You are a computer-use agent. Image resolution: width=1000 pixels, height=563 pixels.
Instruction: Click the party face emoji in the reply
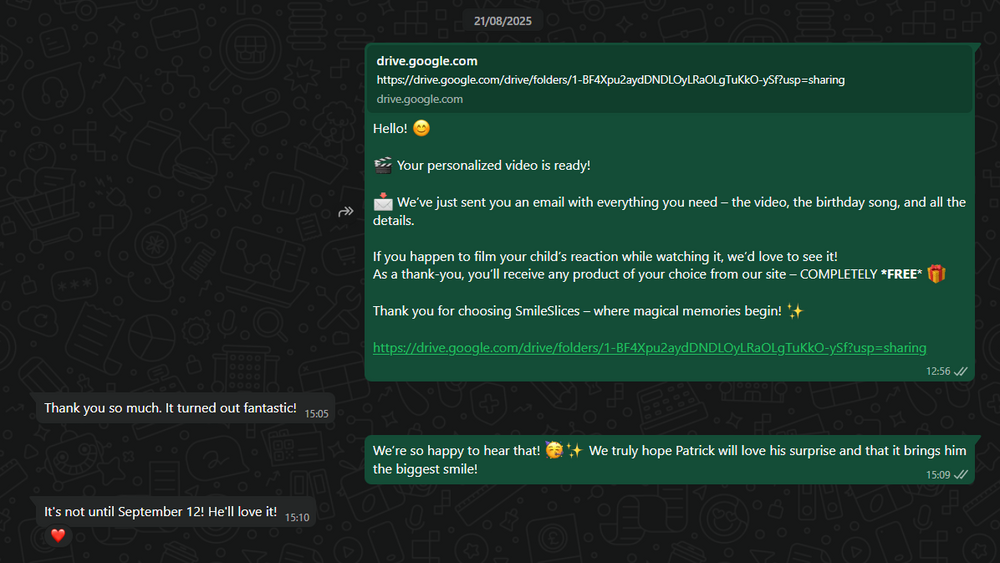tap(554, 451)
